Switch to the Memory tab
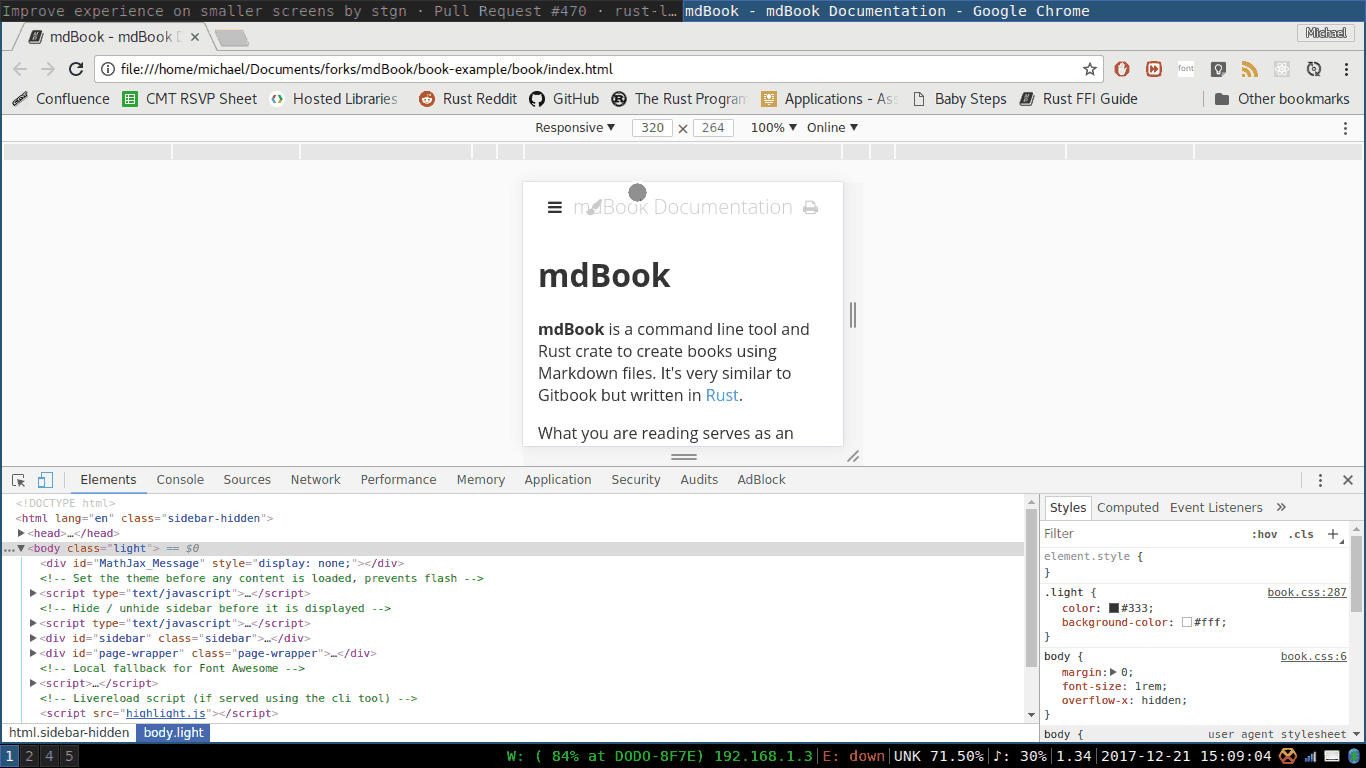 tap(481, 480)
